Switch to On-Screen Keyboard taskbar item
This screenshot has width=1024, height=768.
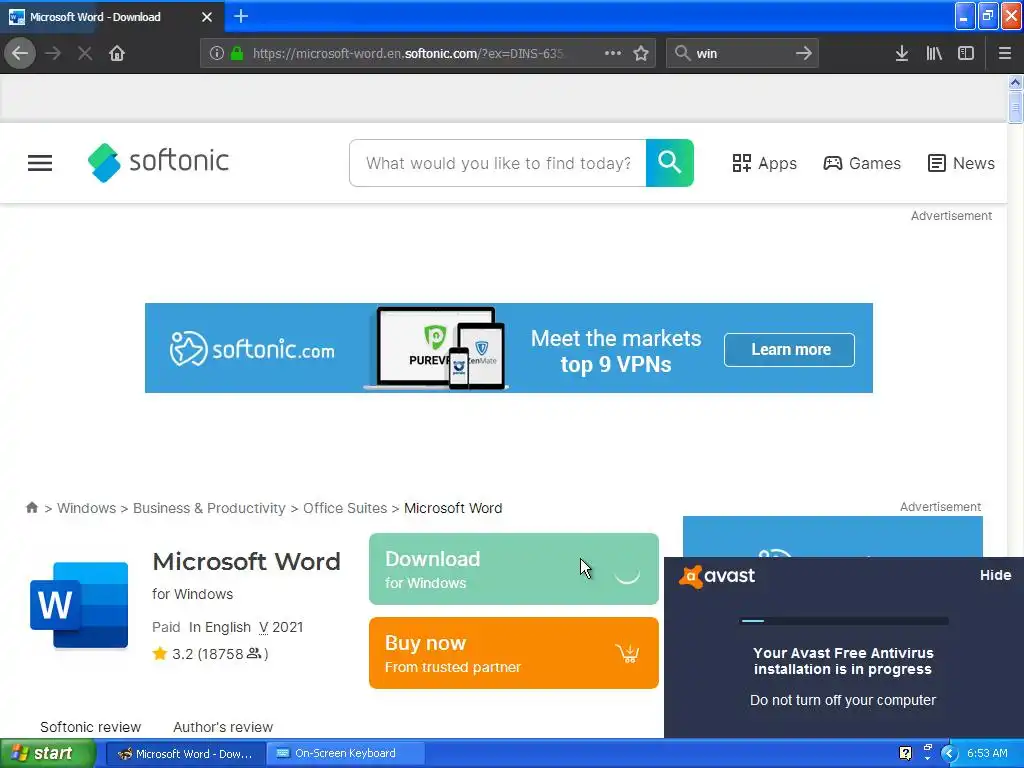point(346,753)
